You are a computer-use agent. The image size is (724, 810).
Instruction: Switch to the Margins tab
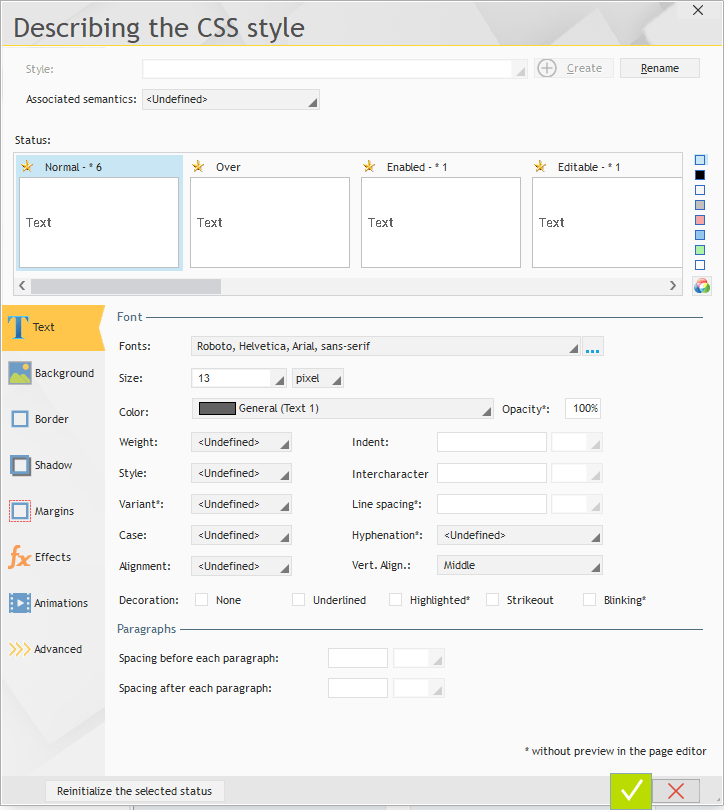coord(52,511)
